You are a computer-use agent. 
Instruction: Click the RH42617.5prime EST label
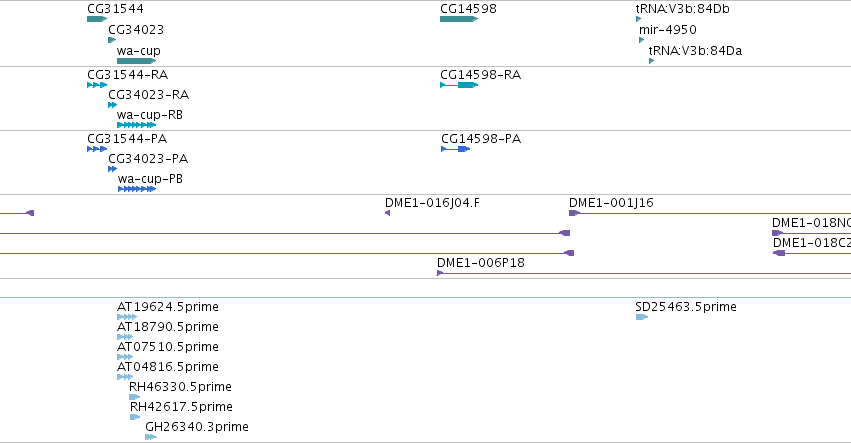tap(181, 407)
